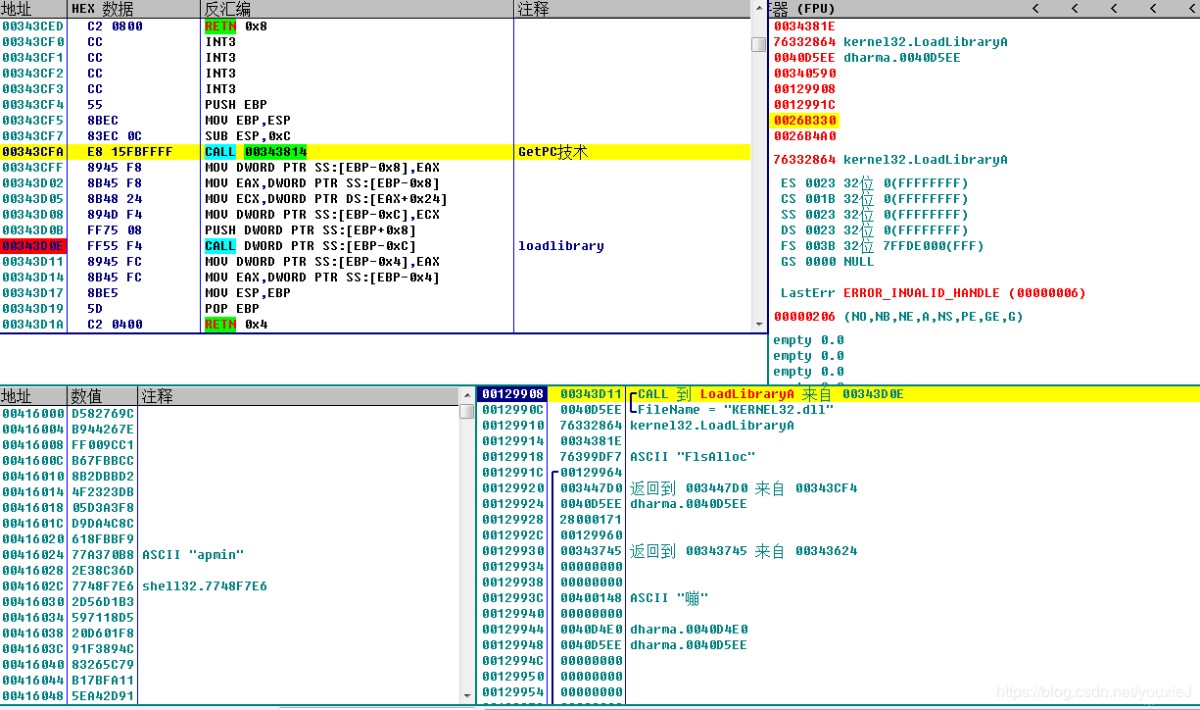Select stack address 0012993C
Viewport: 1200px width, 710px height.
[x=512, y=598]
